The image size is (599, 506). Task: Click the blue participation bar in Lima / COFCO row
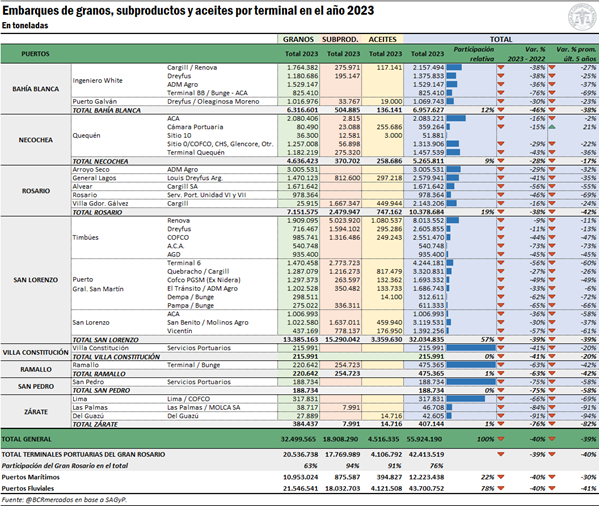click(465, 399)
